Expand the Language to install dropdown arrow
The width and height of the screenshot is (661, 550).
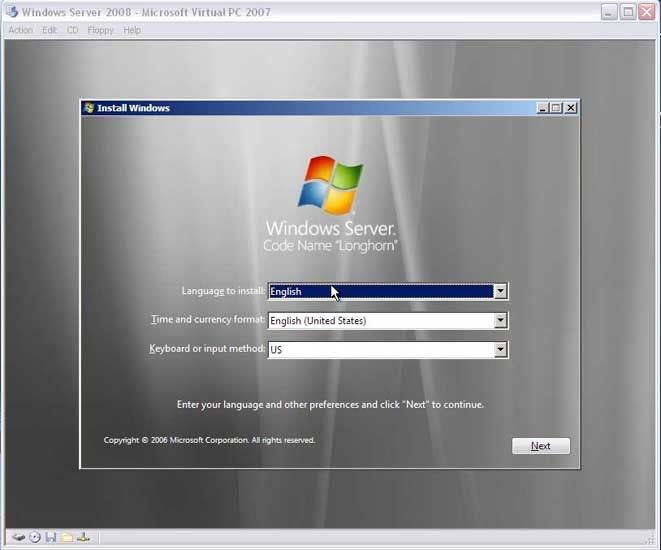(x=500, y=291)
